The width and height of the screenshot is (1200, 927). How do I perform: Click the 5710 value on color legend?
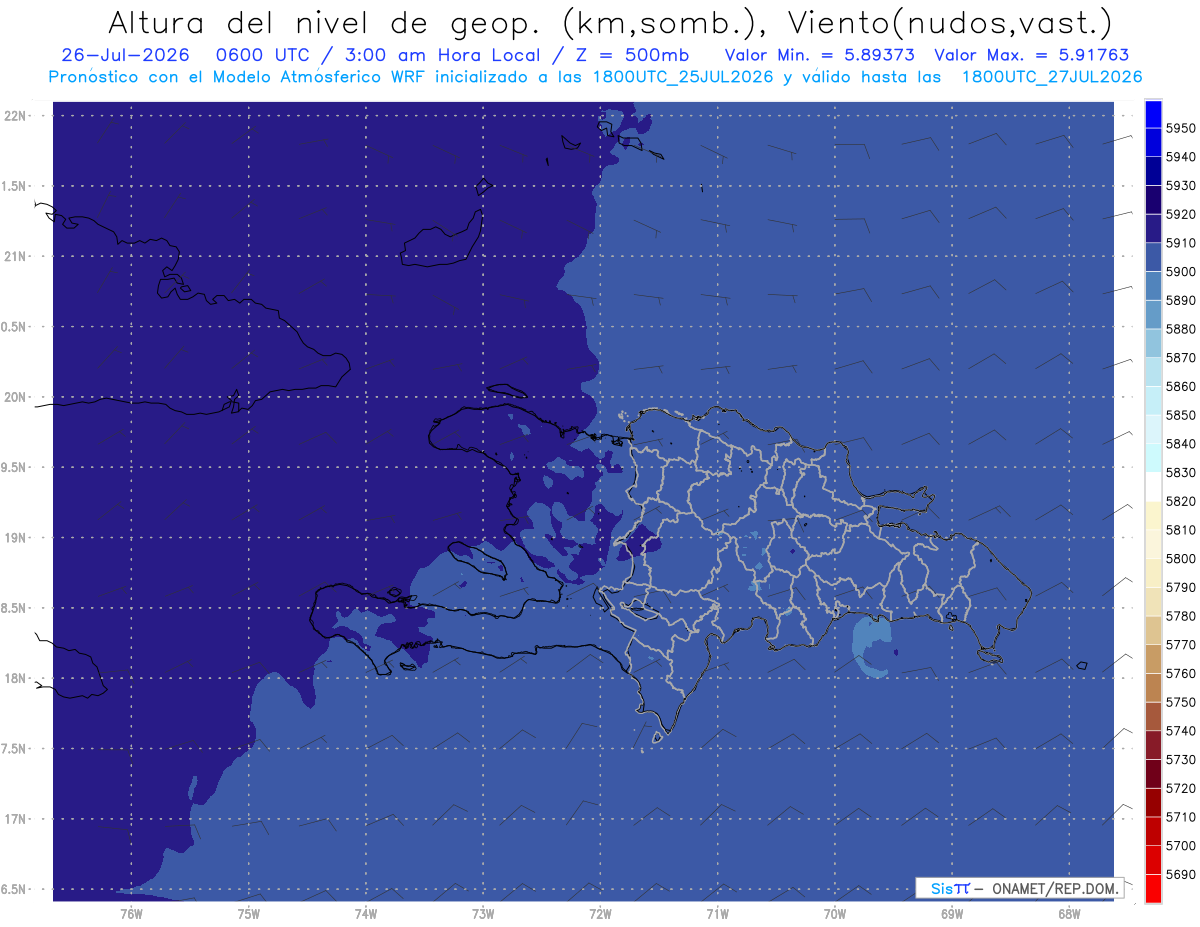1181,817
